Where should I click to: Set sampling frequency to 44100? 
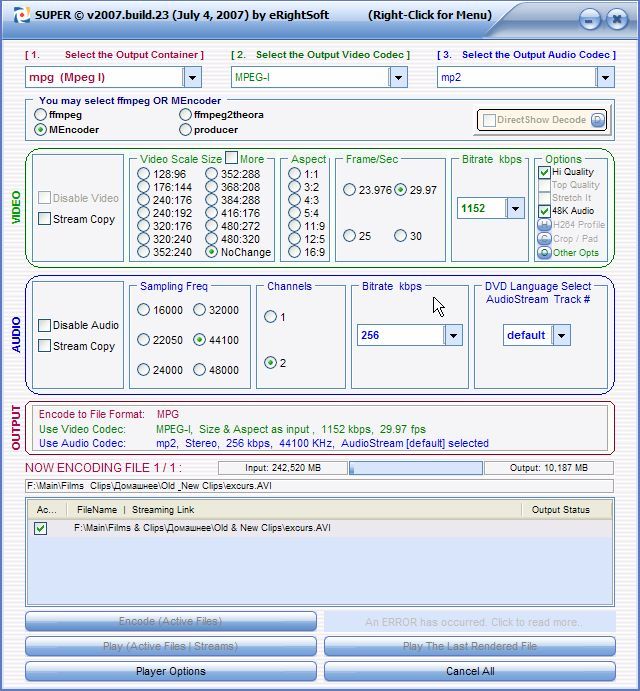point(199,340)
